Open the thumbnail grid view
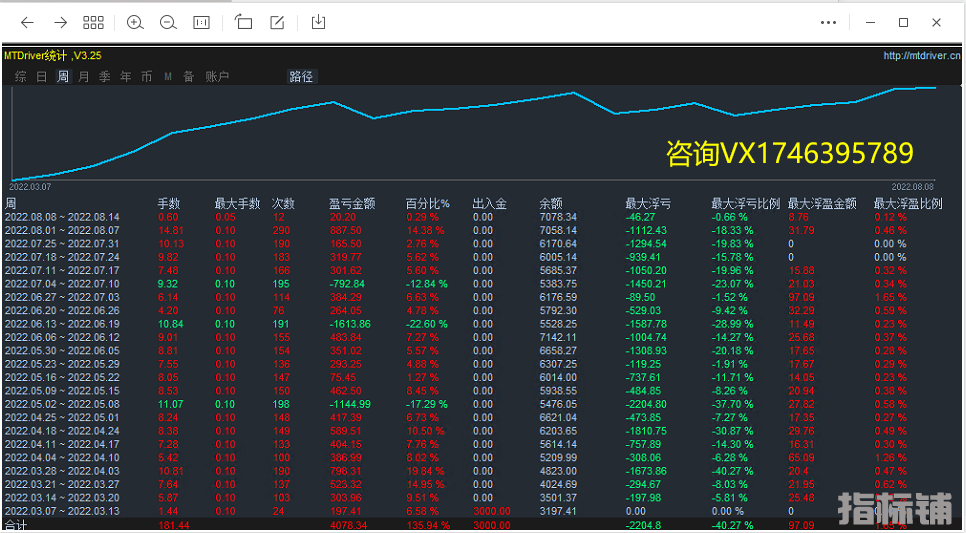966x533 pixels. tap(93, 22)
